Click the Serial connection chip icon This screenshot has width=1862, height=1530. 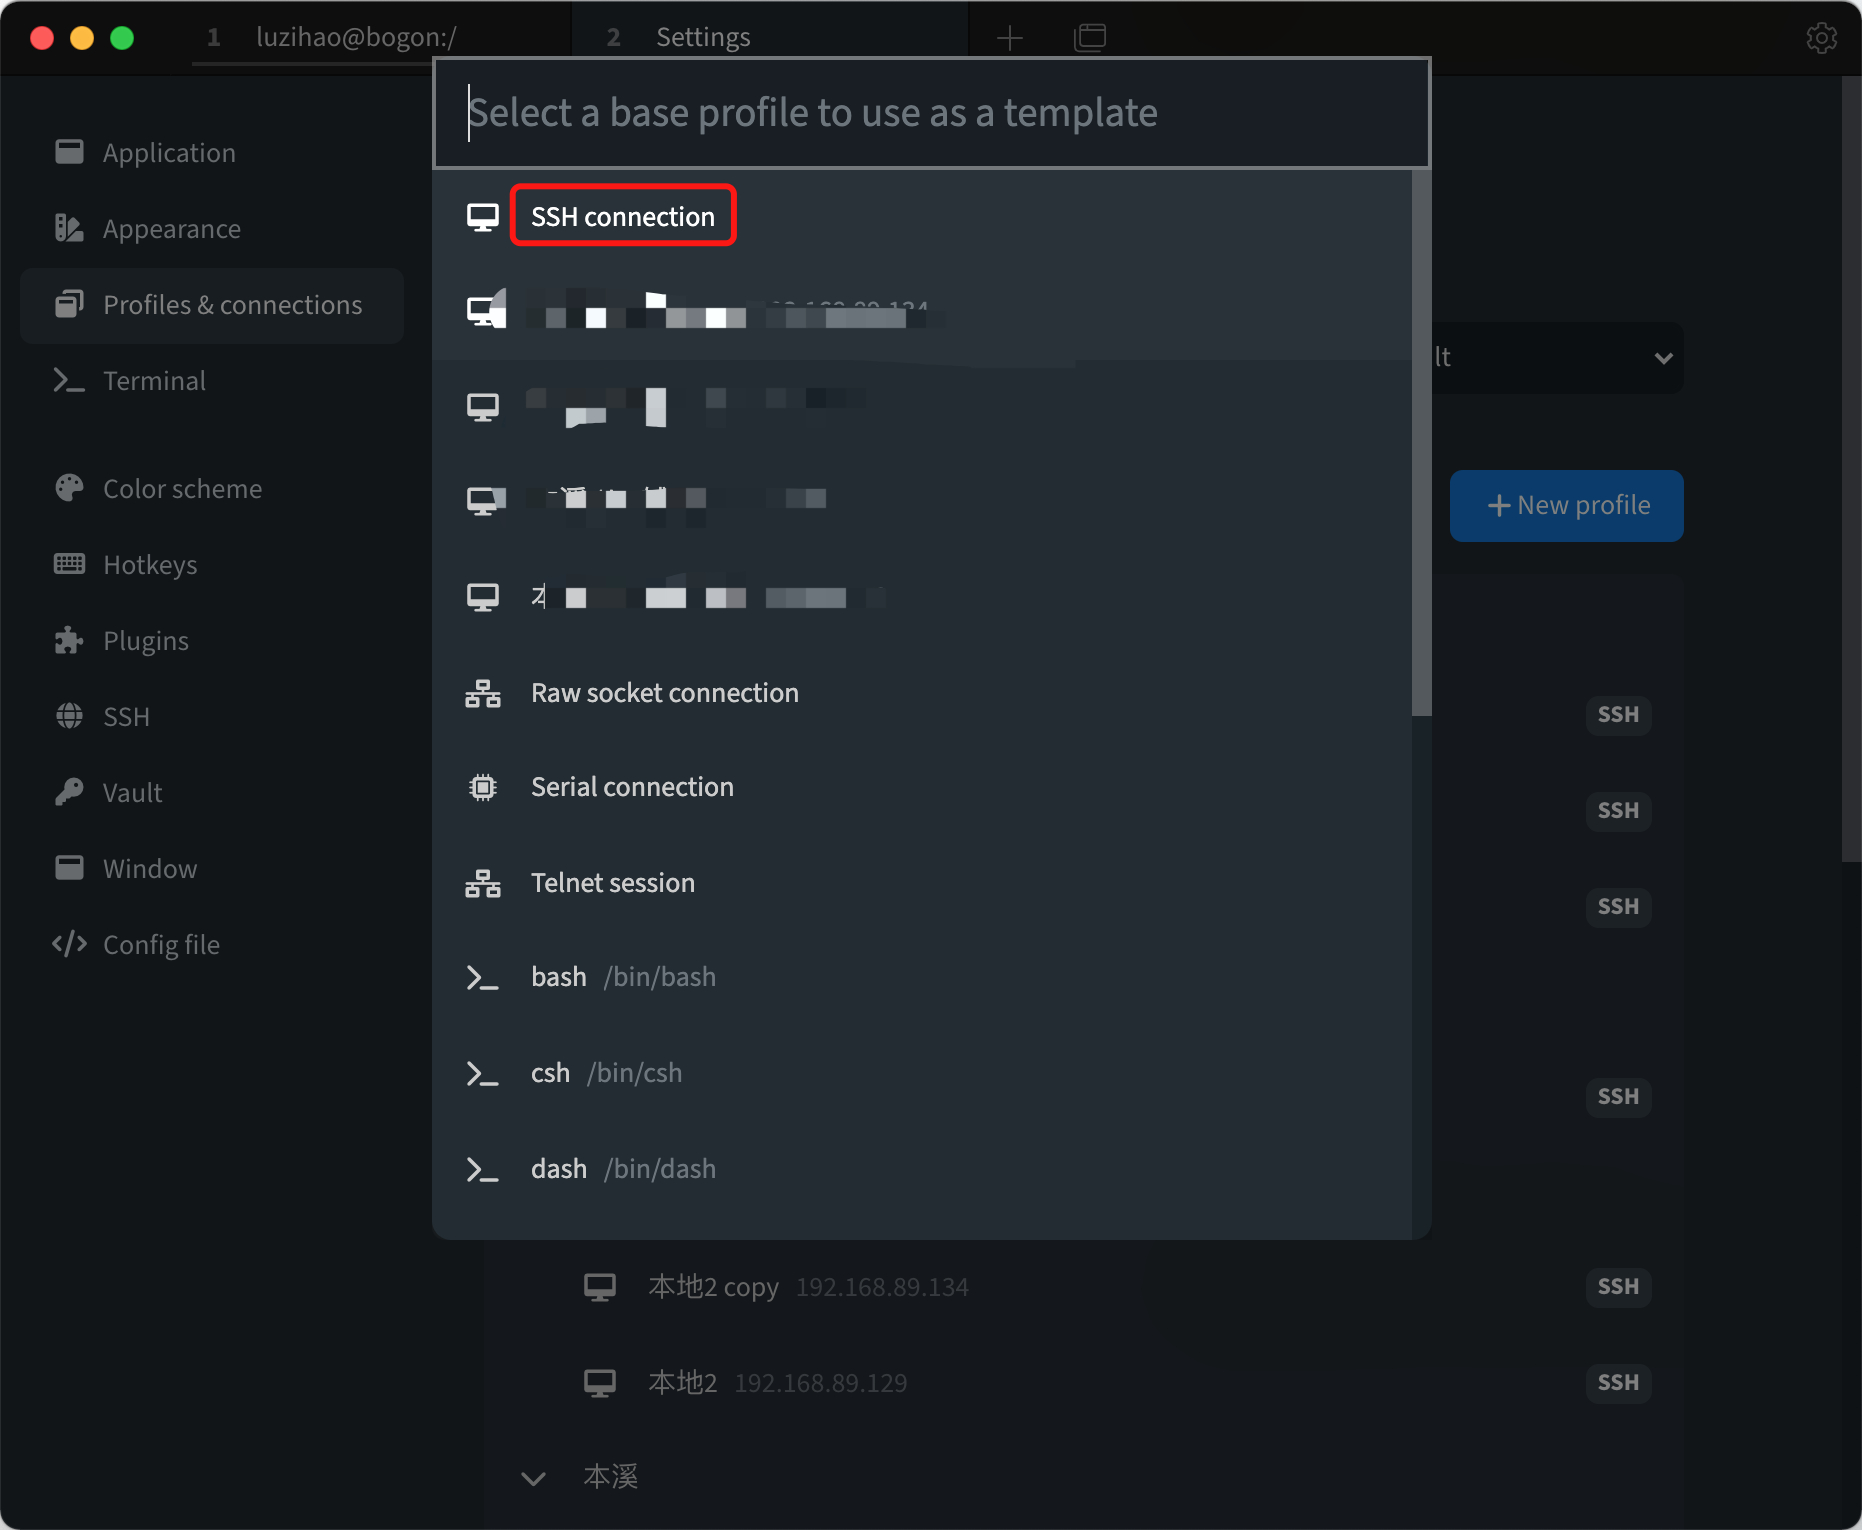point(483,787)
